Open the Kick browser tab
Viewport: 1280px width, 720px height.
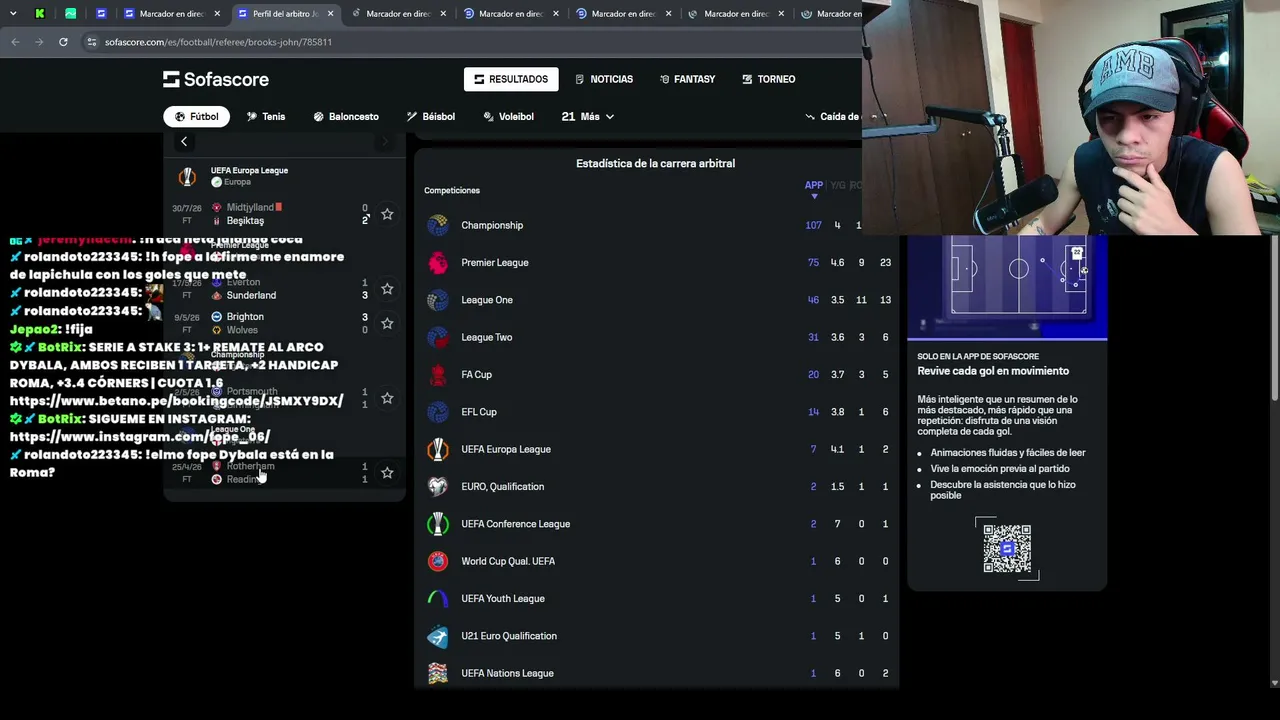click(x=39, y=14)
